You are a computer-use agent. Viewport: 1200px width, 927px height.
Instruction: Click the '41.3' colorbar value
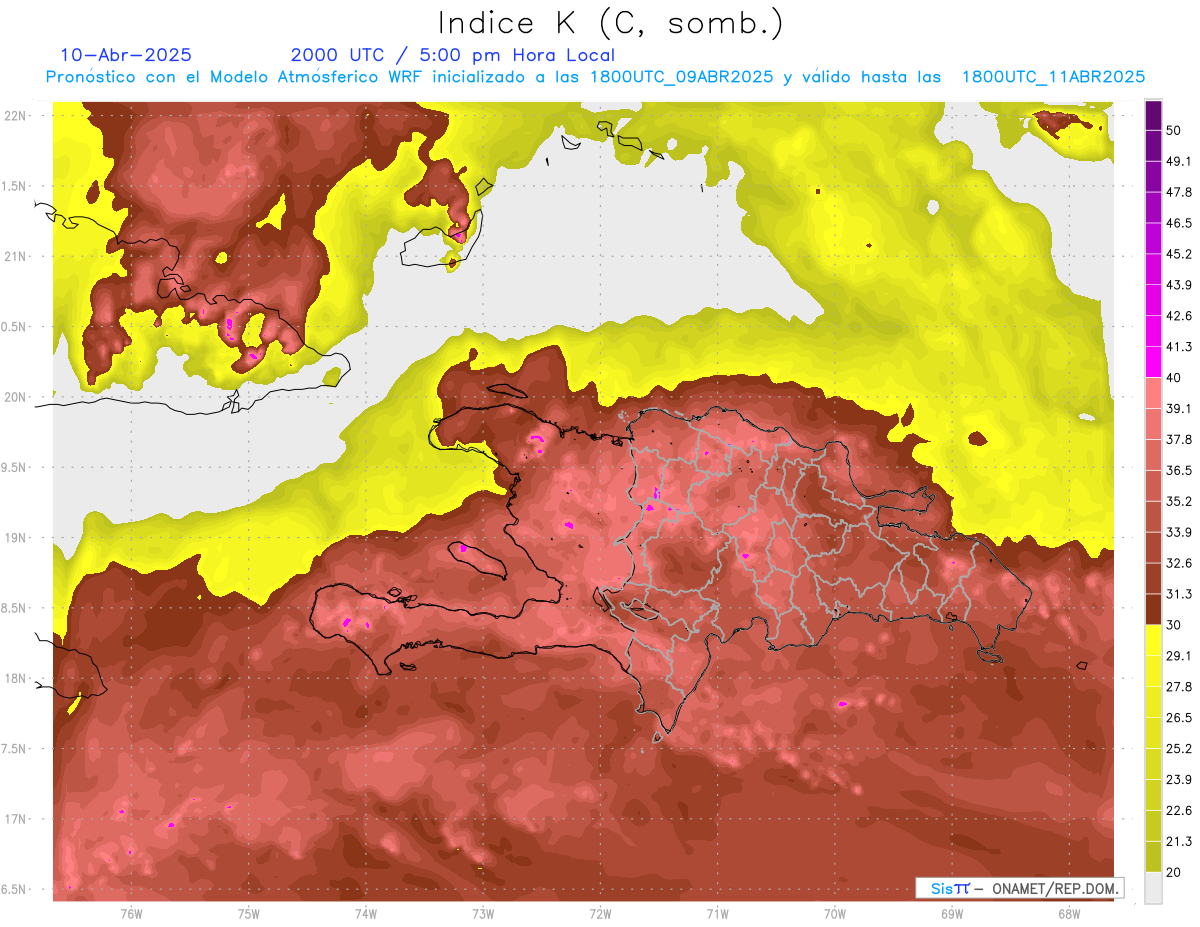(x=1179, y=347)
